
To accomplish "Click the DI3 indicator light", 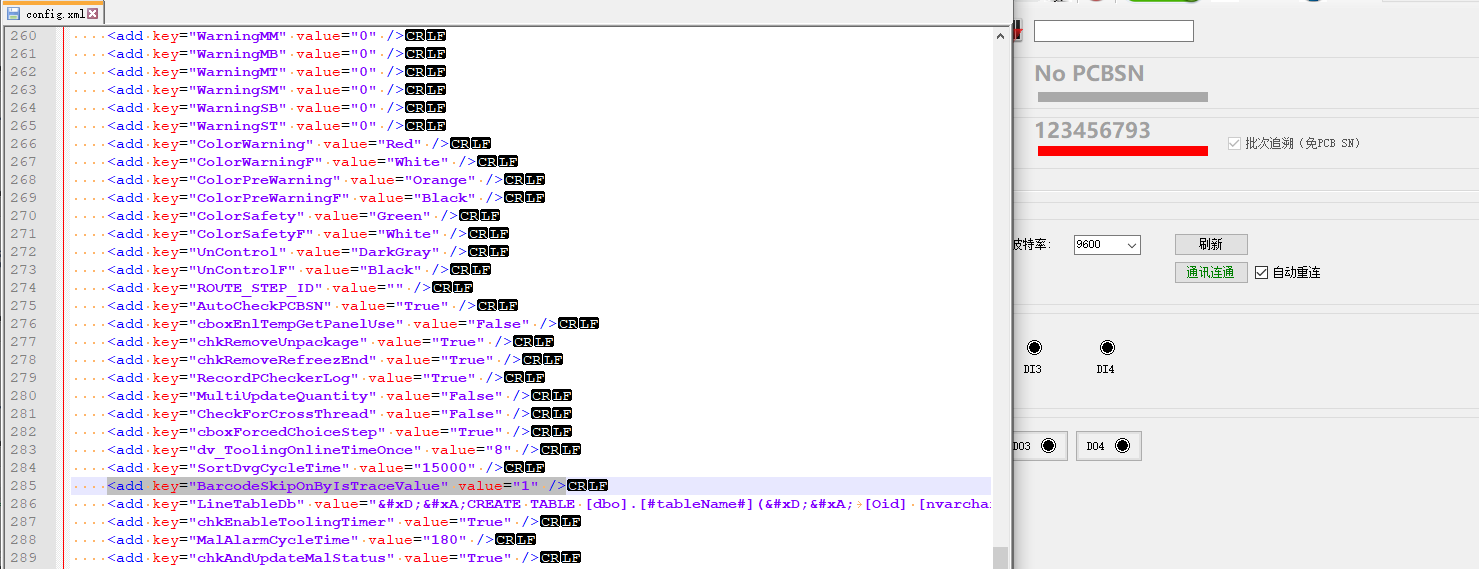I will pyautogui.click(x=1034, y=348).
